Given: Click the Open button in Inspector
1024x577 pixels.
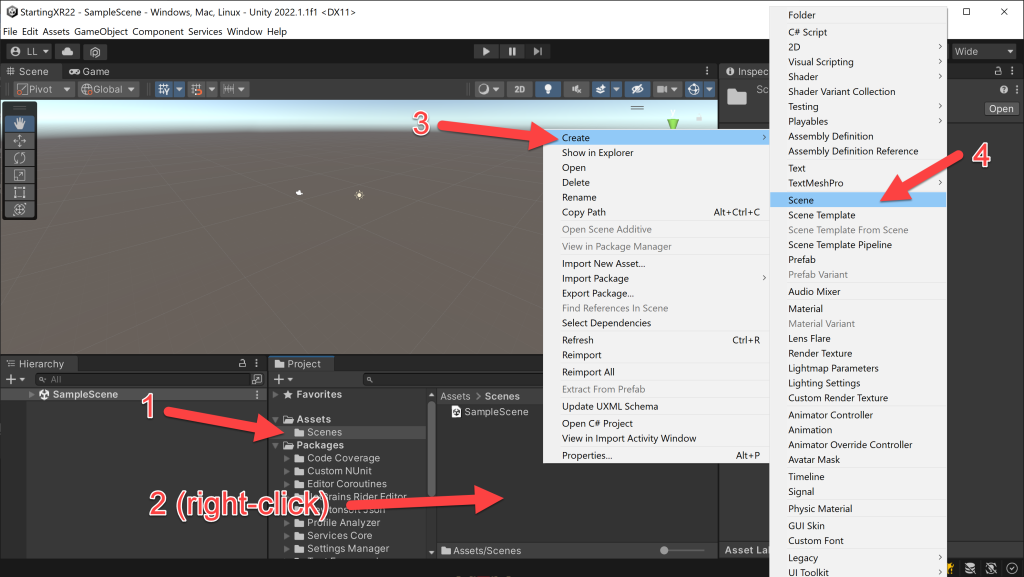Looking at the screenshot, I should (x=1000, y=109).
